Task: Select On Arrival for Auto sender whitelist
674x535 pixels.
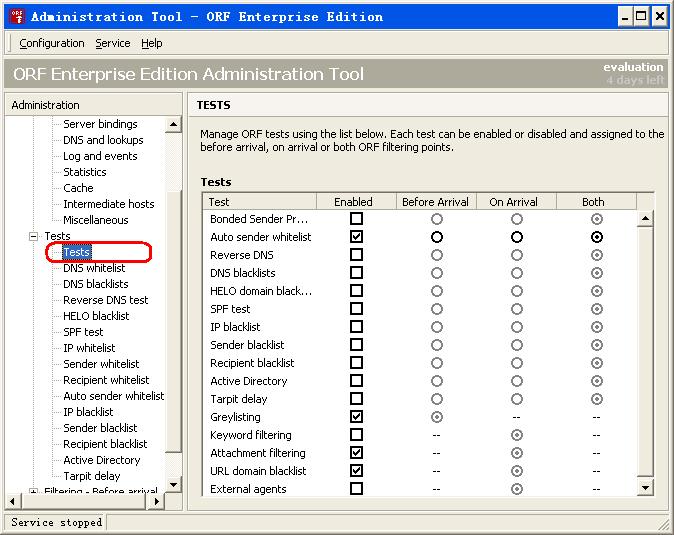Action: click(516, 237)
